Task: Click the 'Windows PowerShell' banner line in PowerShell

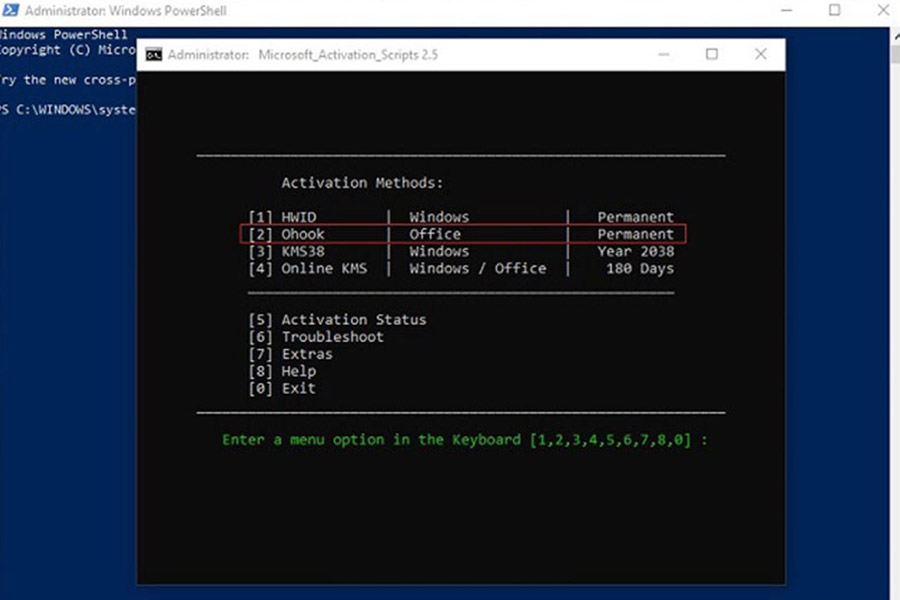Action: click(x=64, y=34)
